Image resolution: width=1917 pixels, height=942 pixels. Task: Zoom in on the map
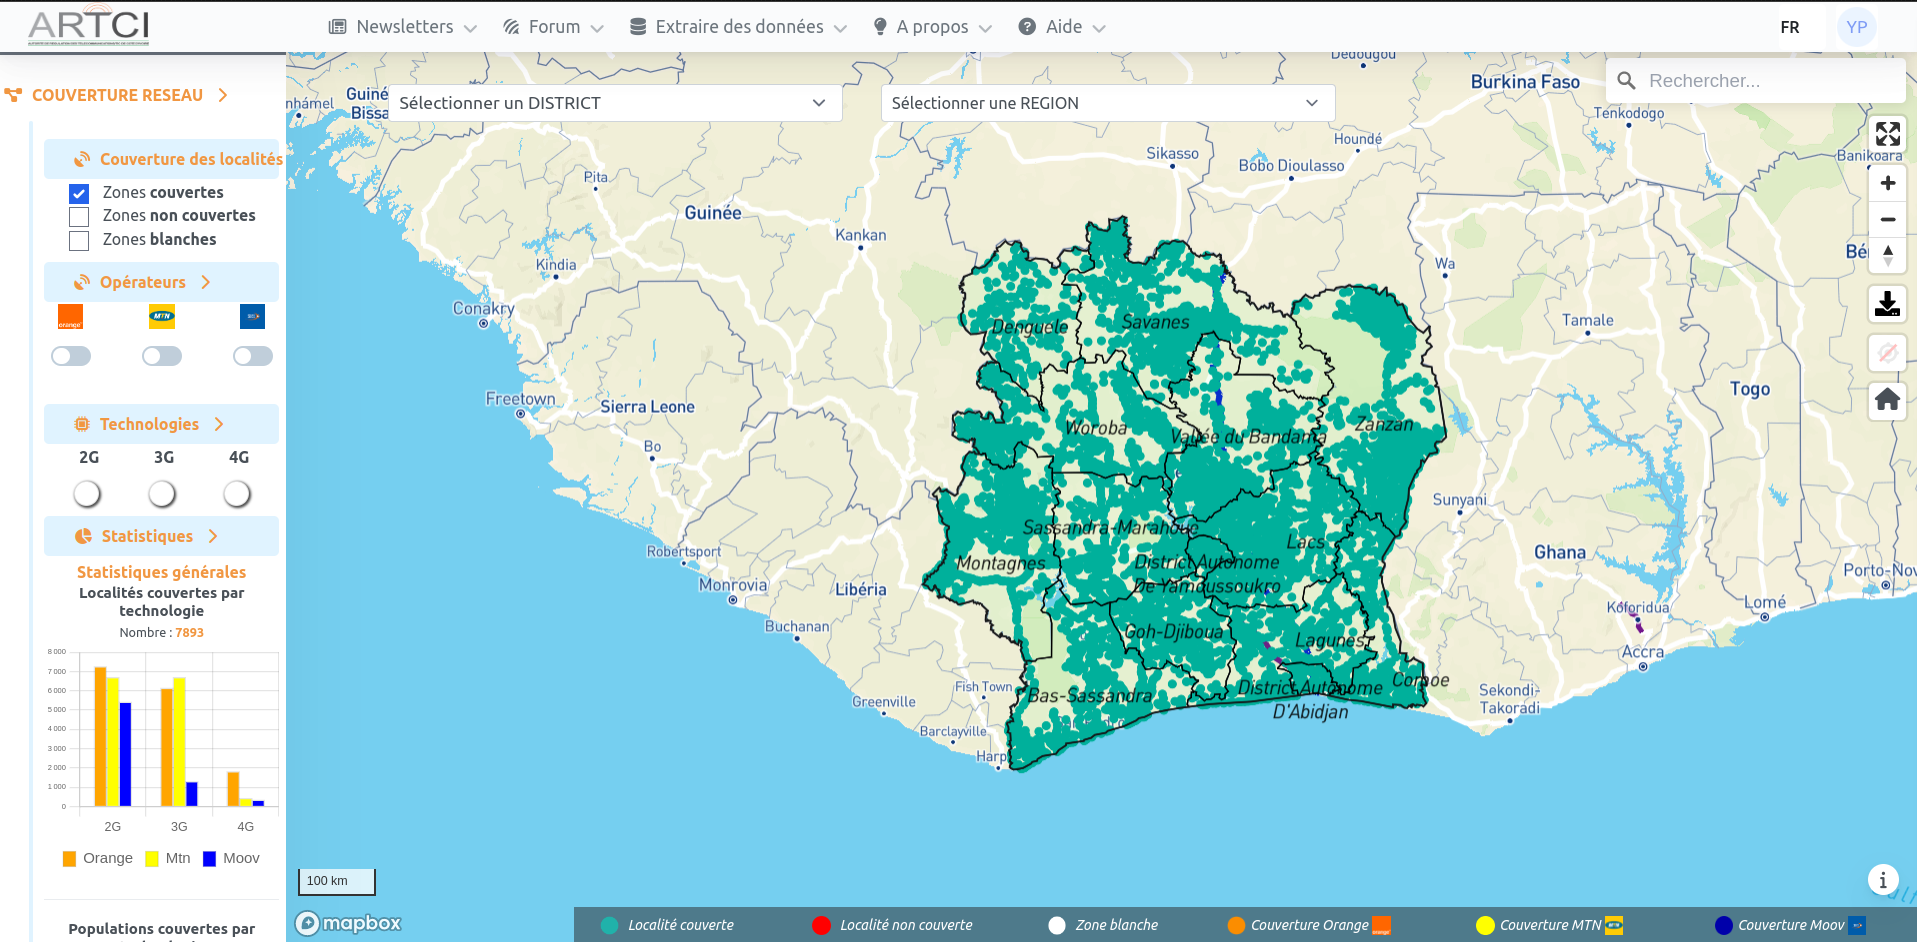click(1887, 183)
